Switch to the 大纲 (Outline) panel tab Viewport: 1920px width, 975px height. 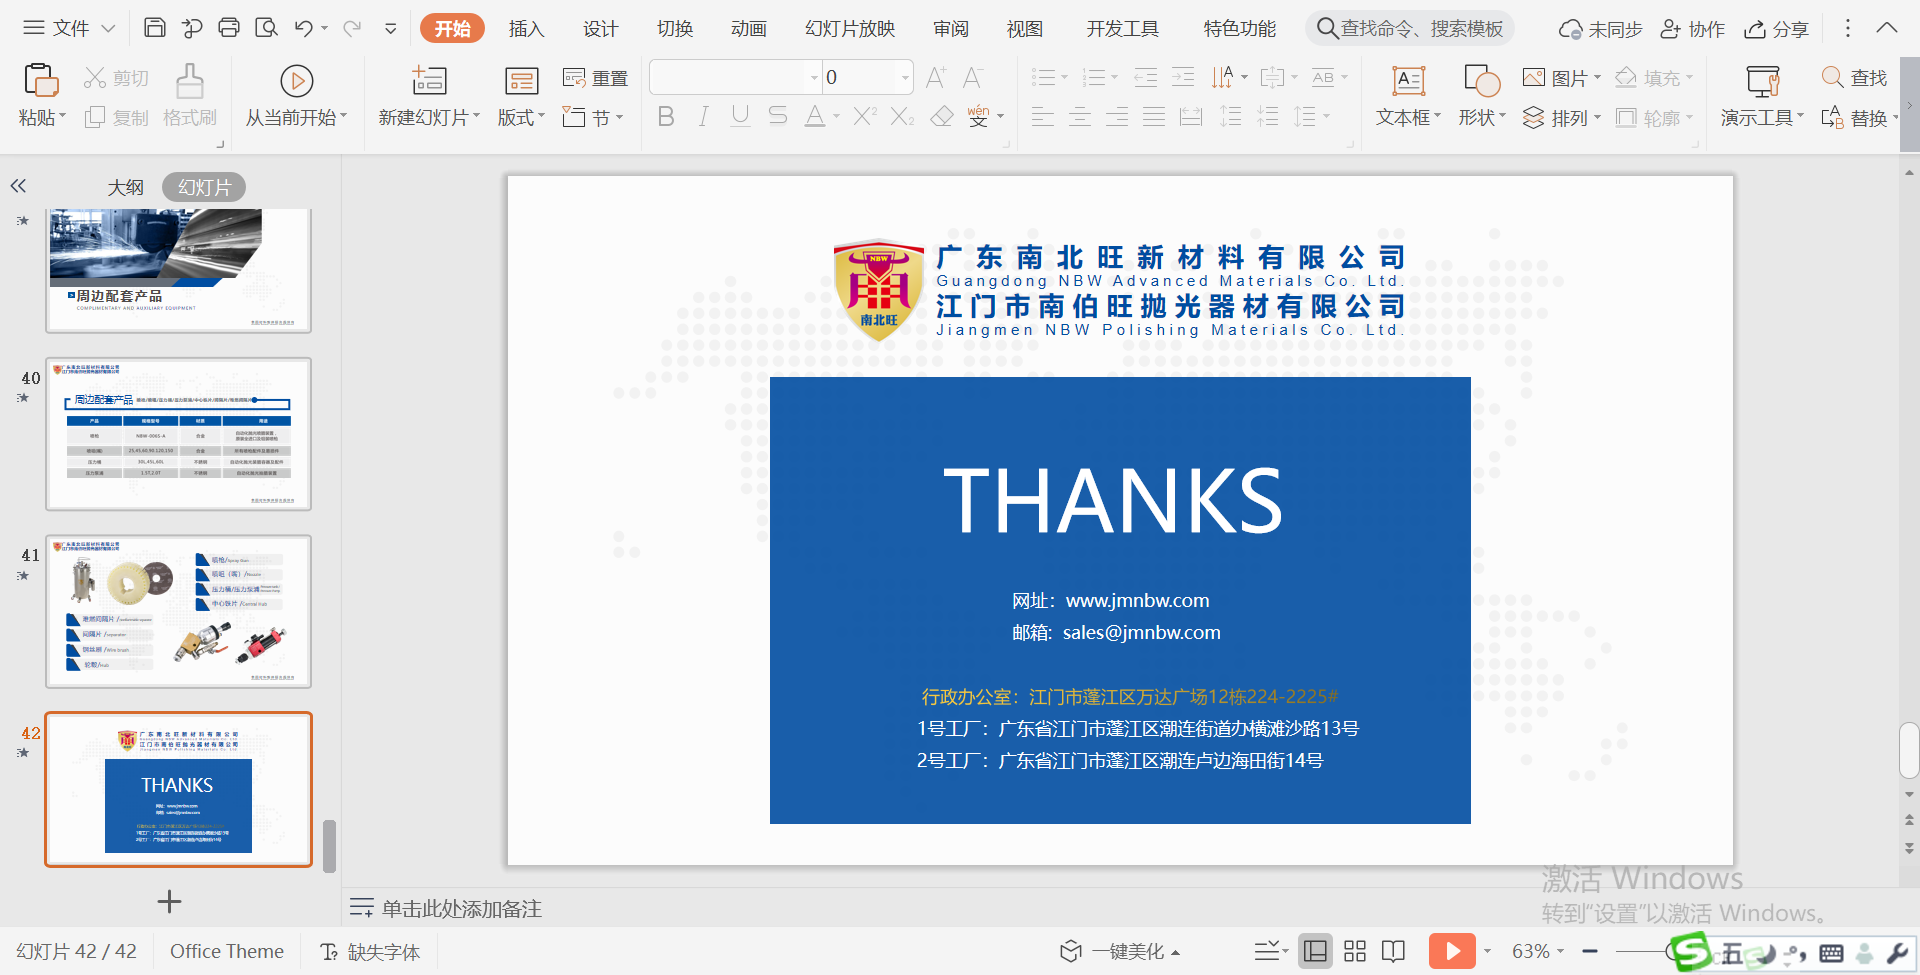[x=125, y=187]
